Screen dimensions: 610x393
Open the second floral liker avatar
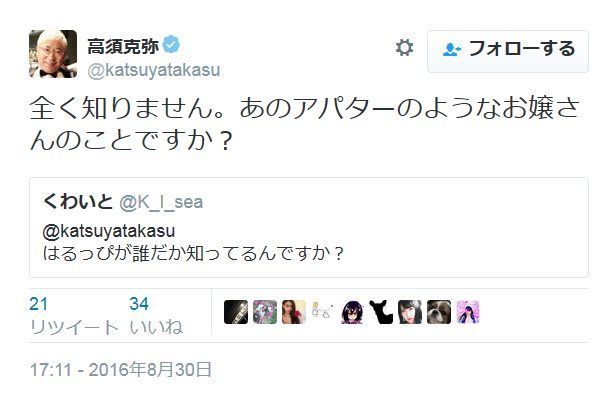point(265,312)
